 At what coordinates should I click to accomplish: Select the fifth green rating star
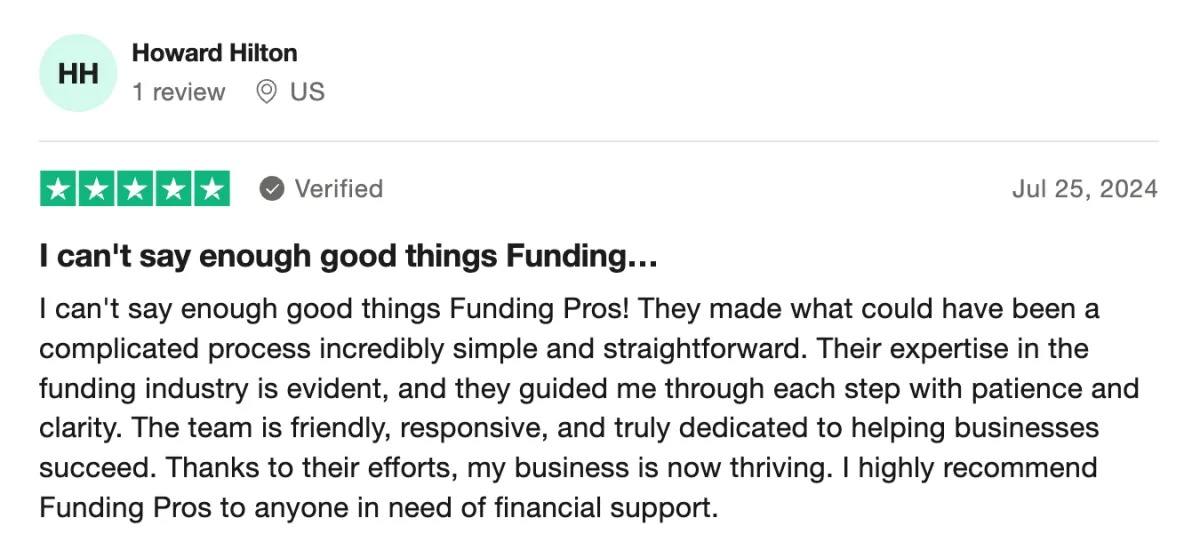[211, 189]
